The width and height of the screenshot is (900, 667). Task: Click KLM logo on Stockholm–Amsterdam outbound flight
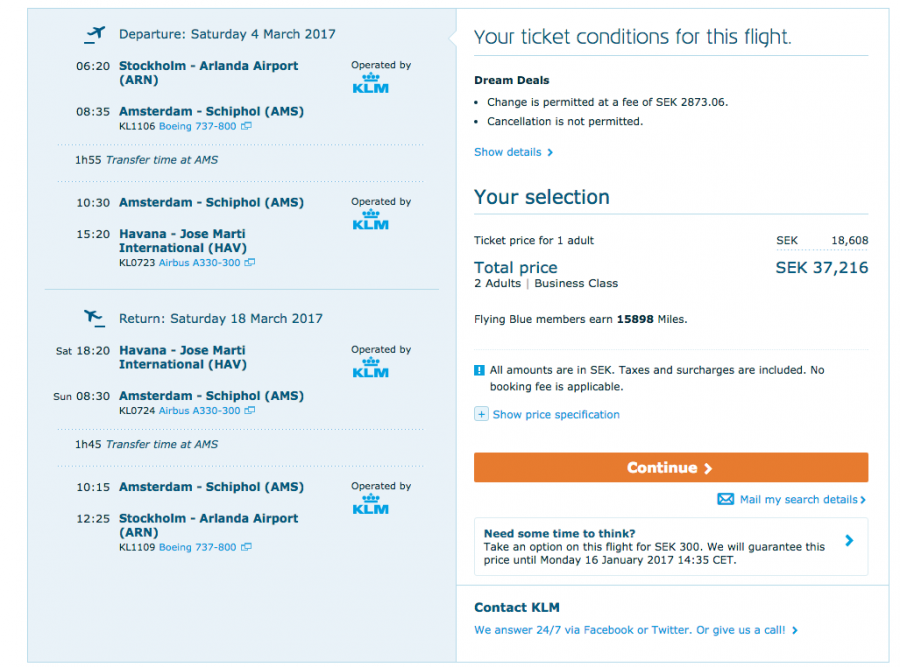pos(370,83)
